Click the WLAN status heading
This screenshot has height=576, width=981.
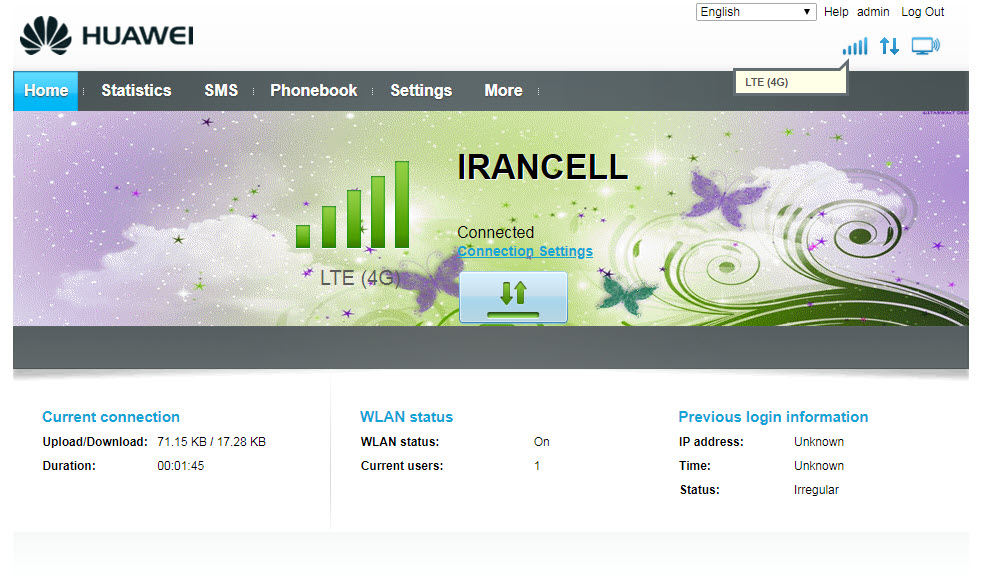[407, 417]
